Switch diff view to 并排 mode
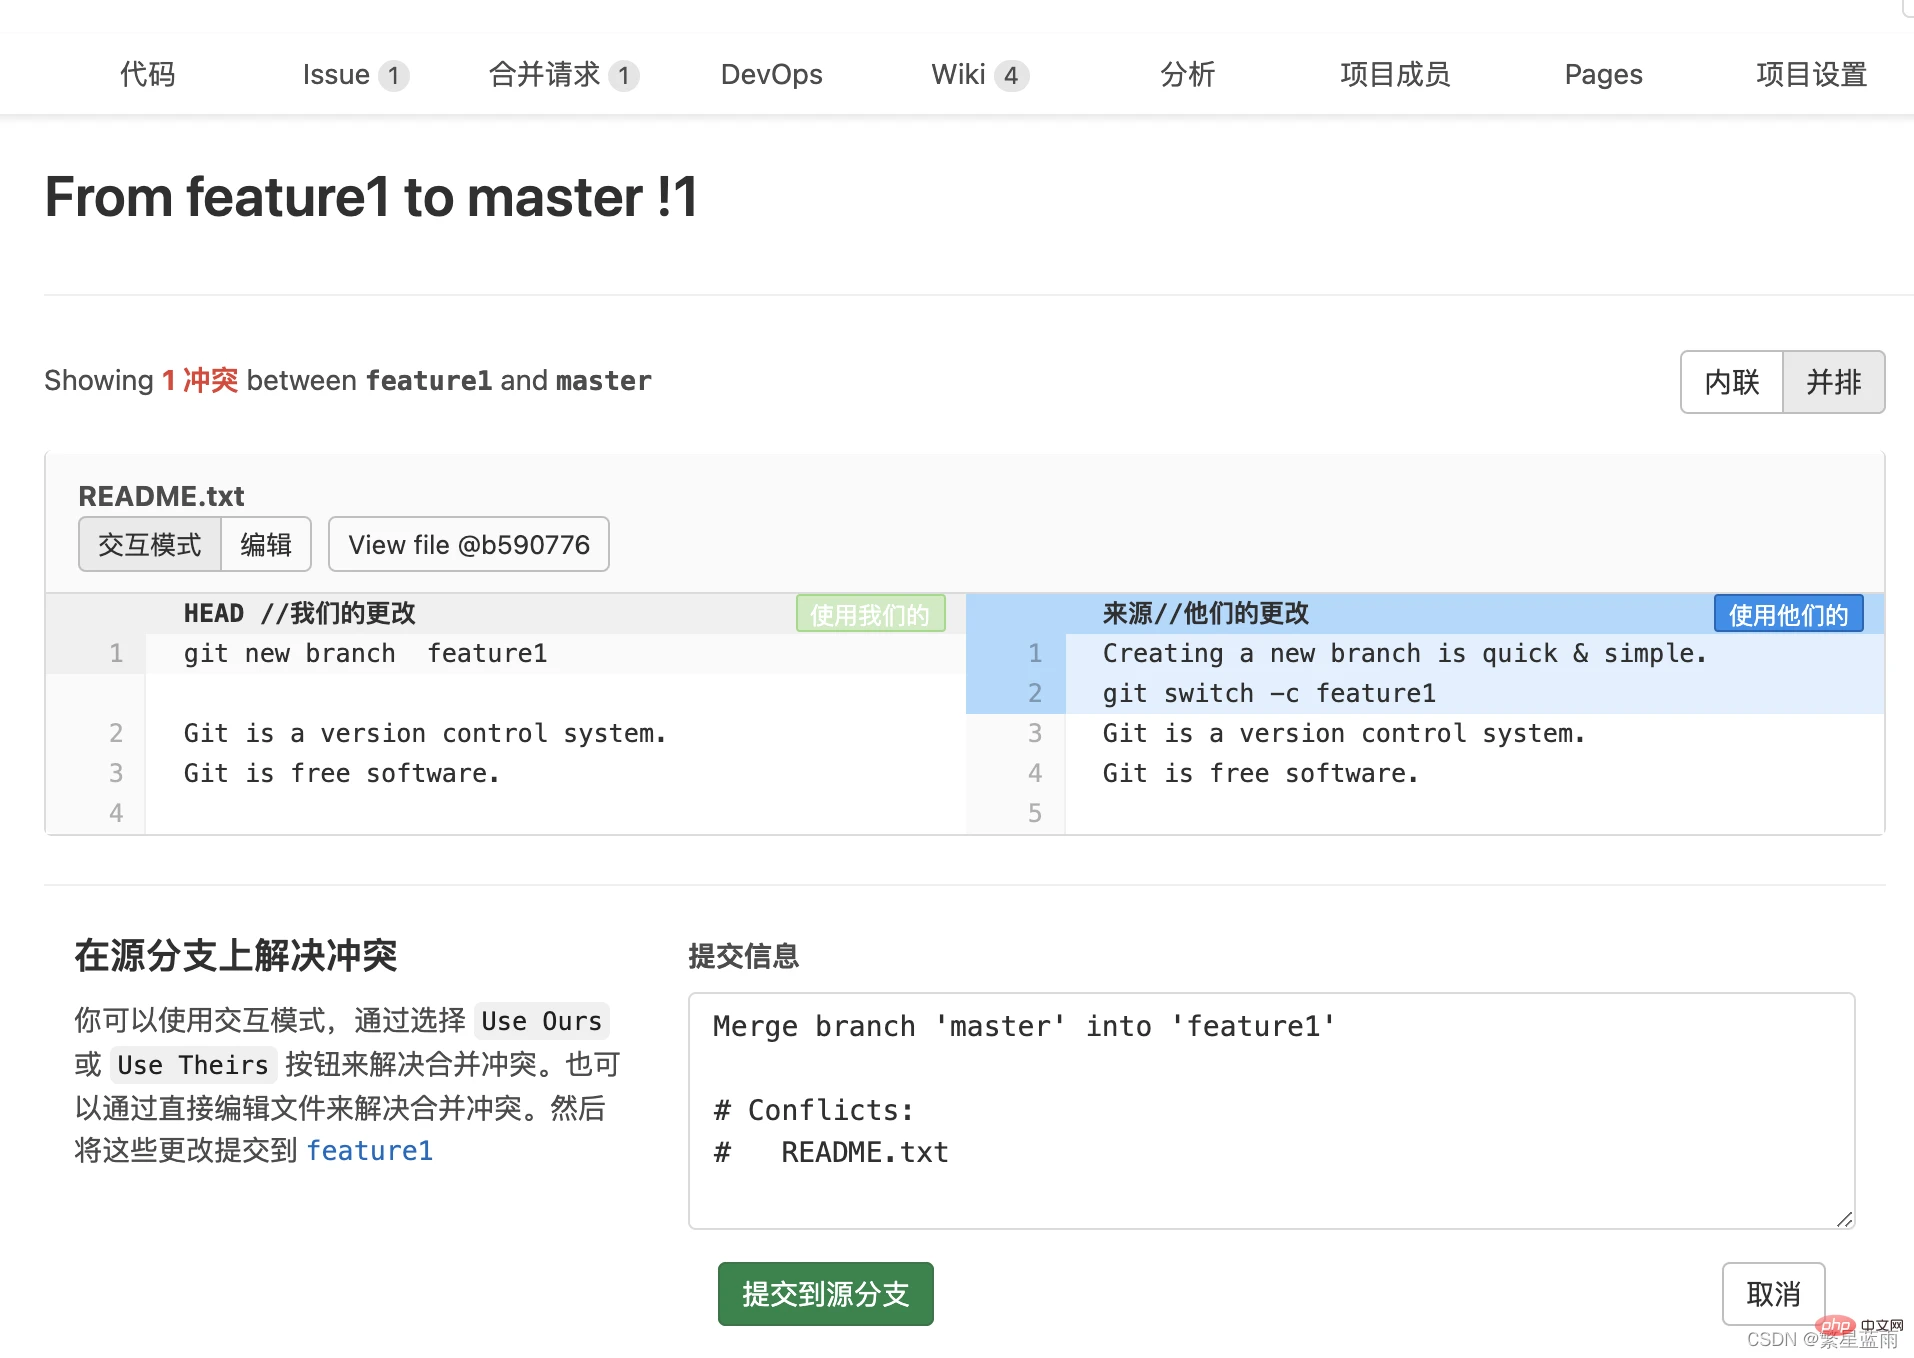 (1833, 382)
